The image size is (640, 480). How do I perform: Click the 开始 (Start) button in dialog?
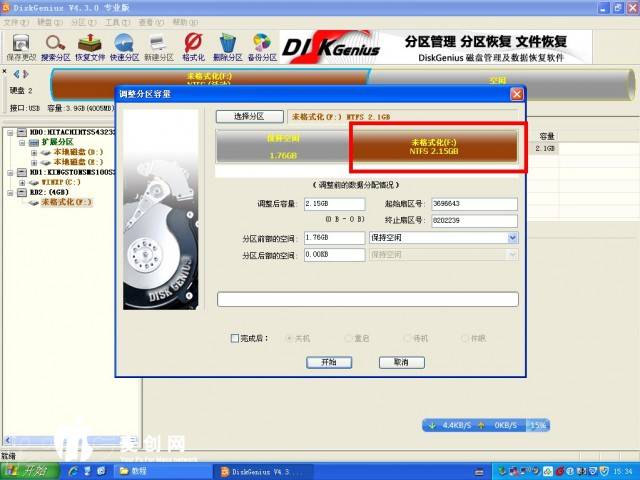(x=328, y=362)
